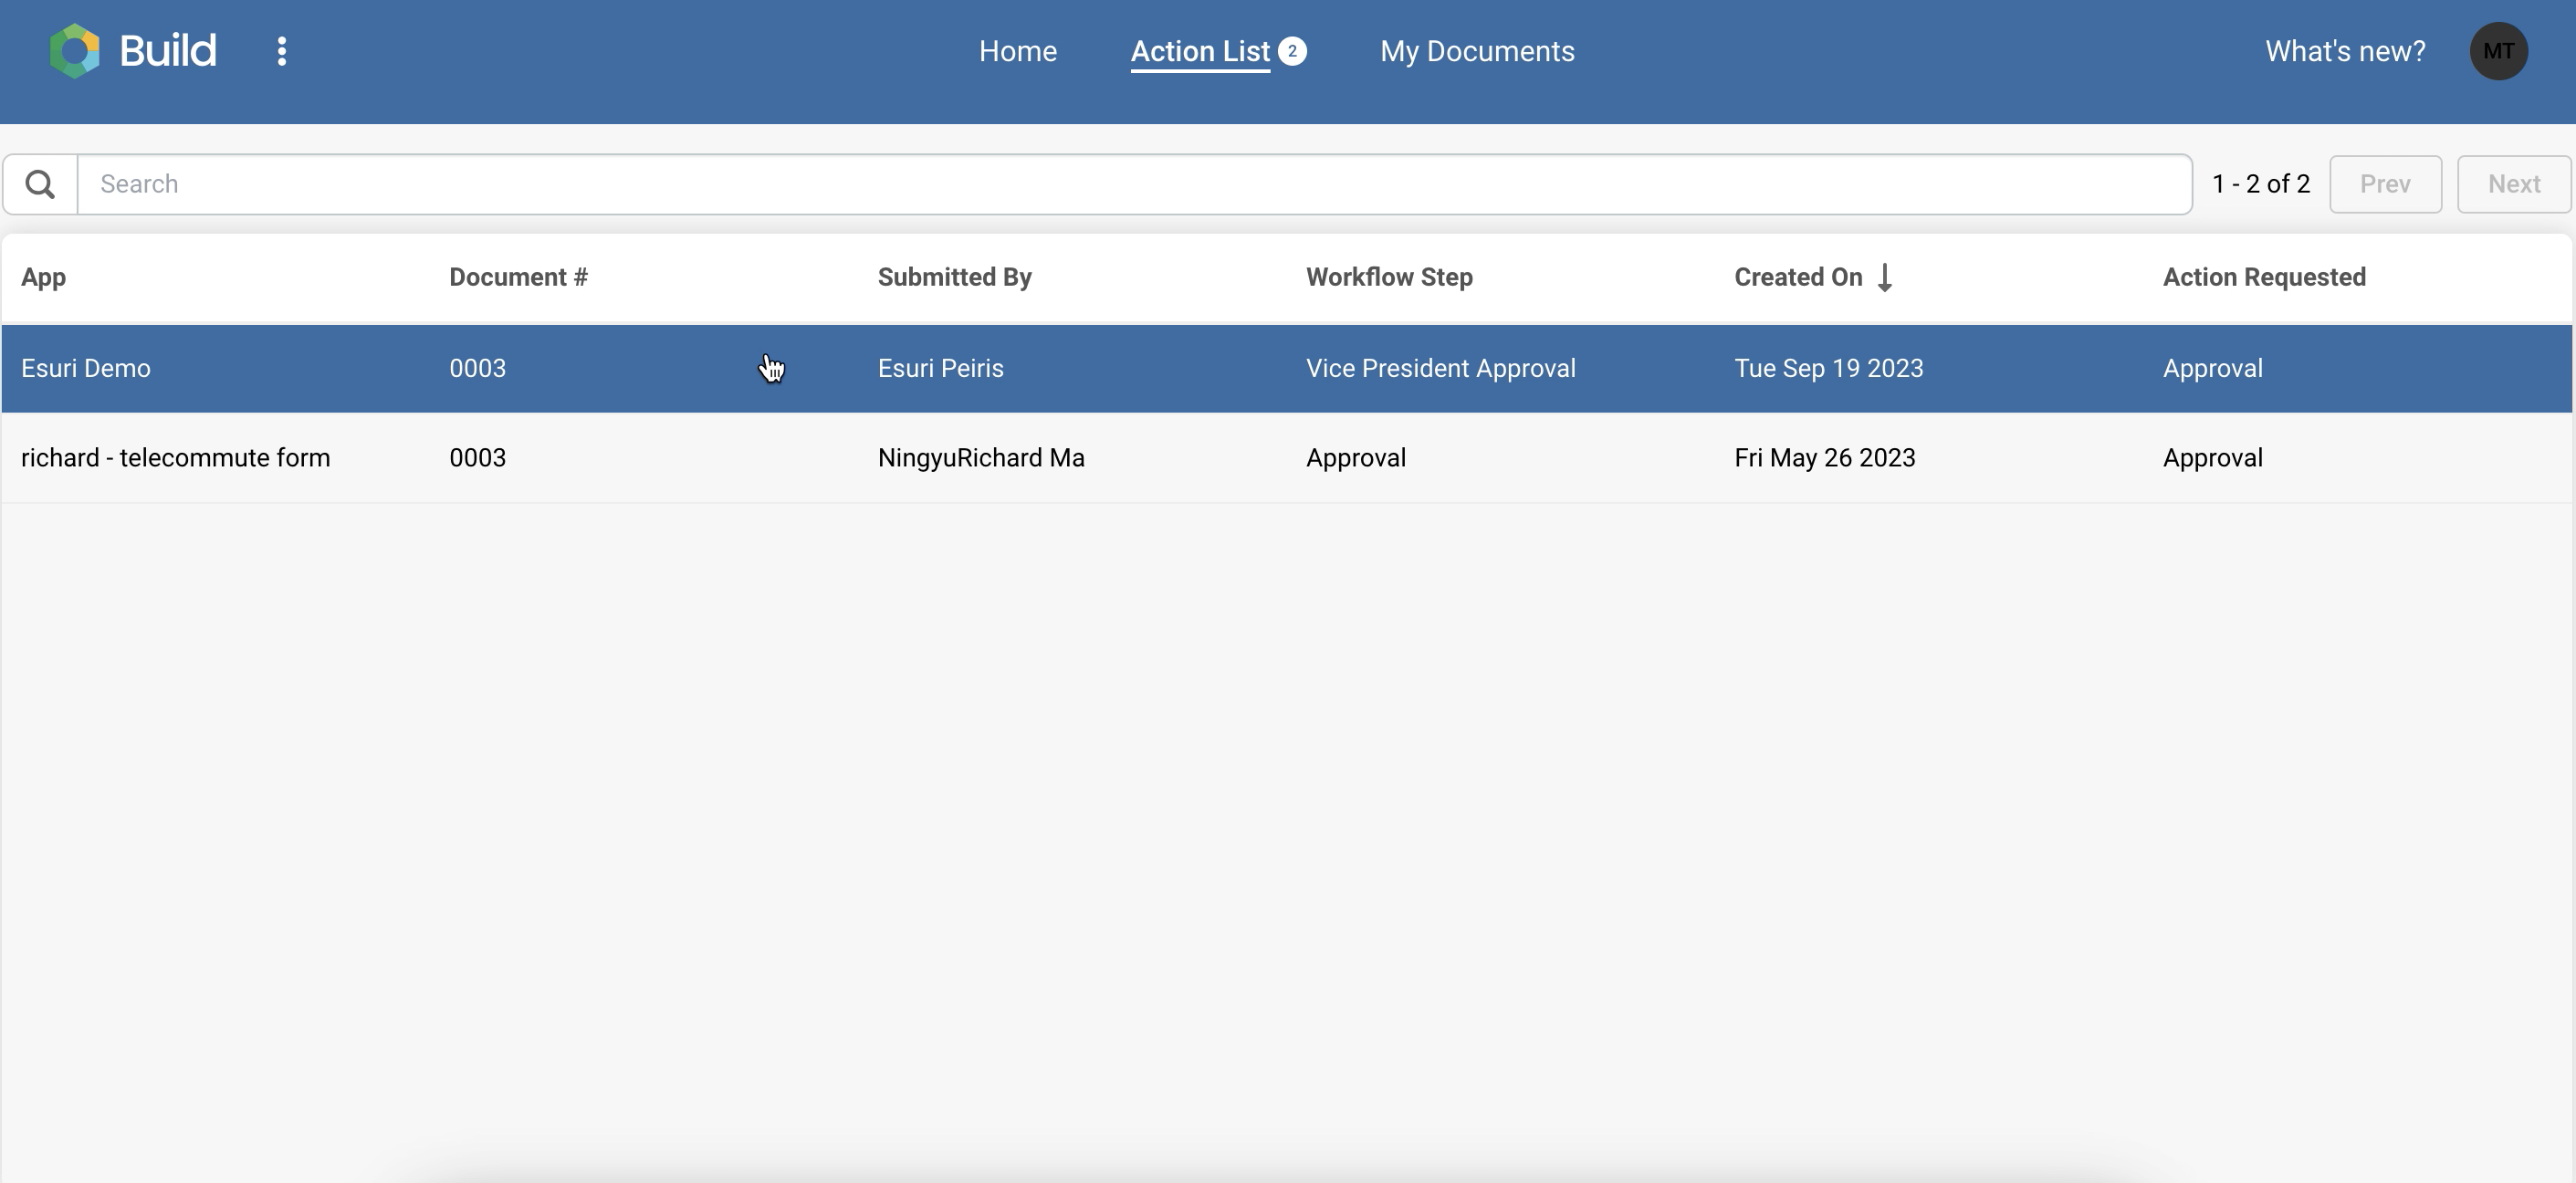Click the magnifying glass search icon
The height and width of the screenshot is (1183, 2576).
[40, 184]
